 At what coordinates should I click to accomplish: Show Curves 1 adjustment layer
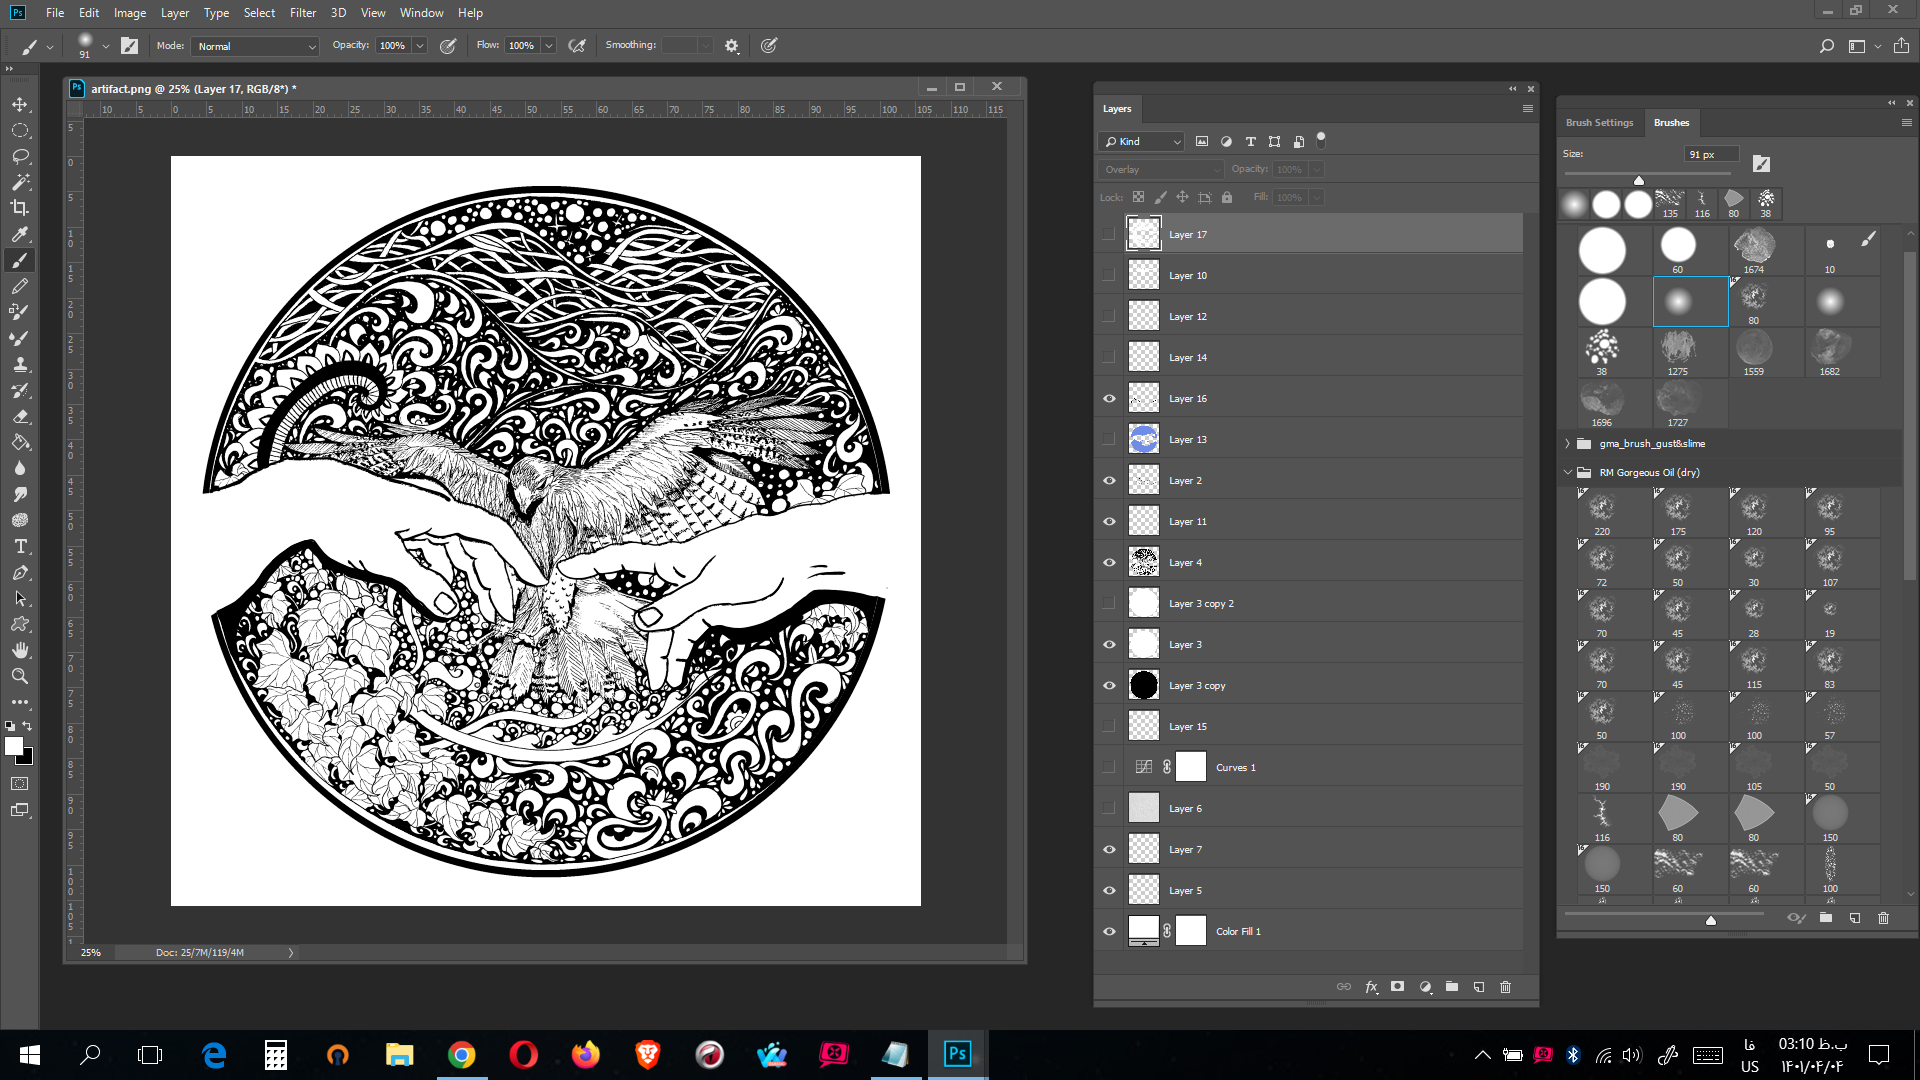1109,768
